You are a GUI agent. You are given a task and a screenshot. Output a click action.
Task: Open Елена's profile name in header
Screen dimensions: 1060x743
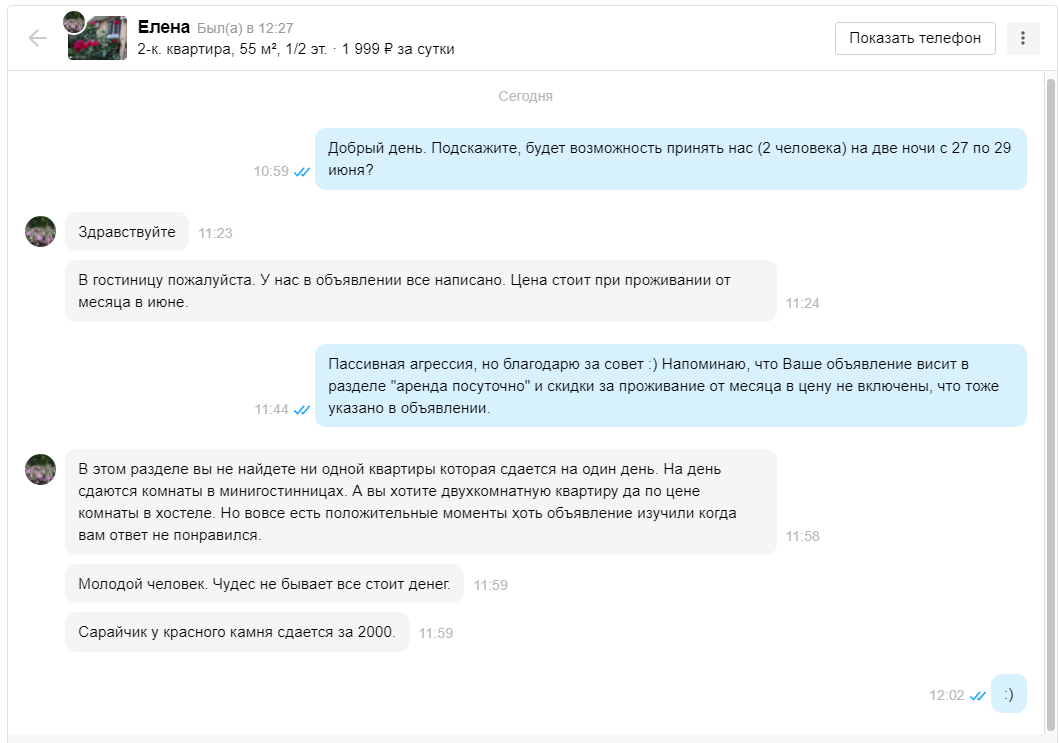[164, 27]
